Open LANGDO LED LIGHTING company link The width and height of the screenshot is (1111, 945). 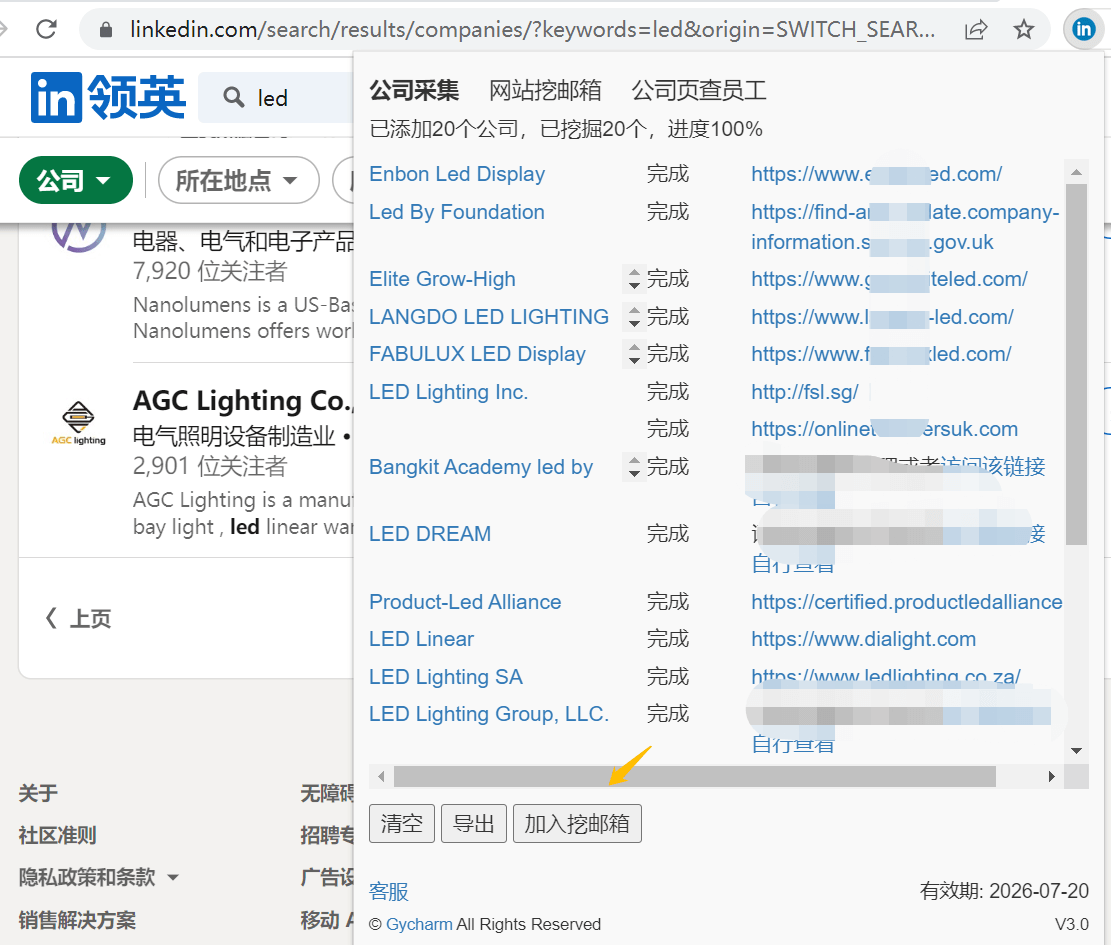pos(489,317)
